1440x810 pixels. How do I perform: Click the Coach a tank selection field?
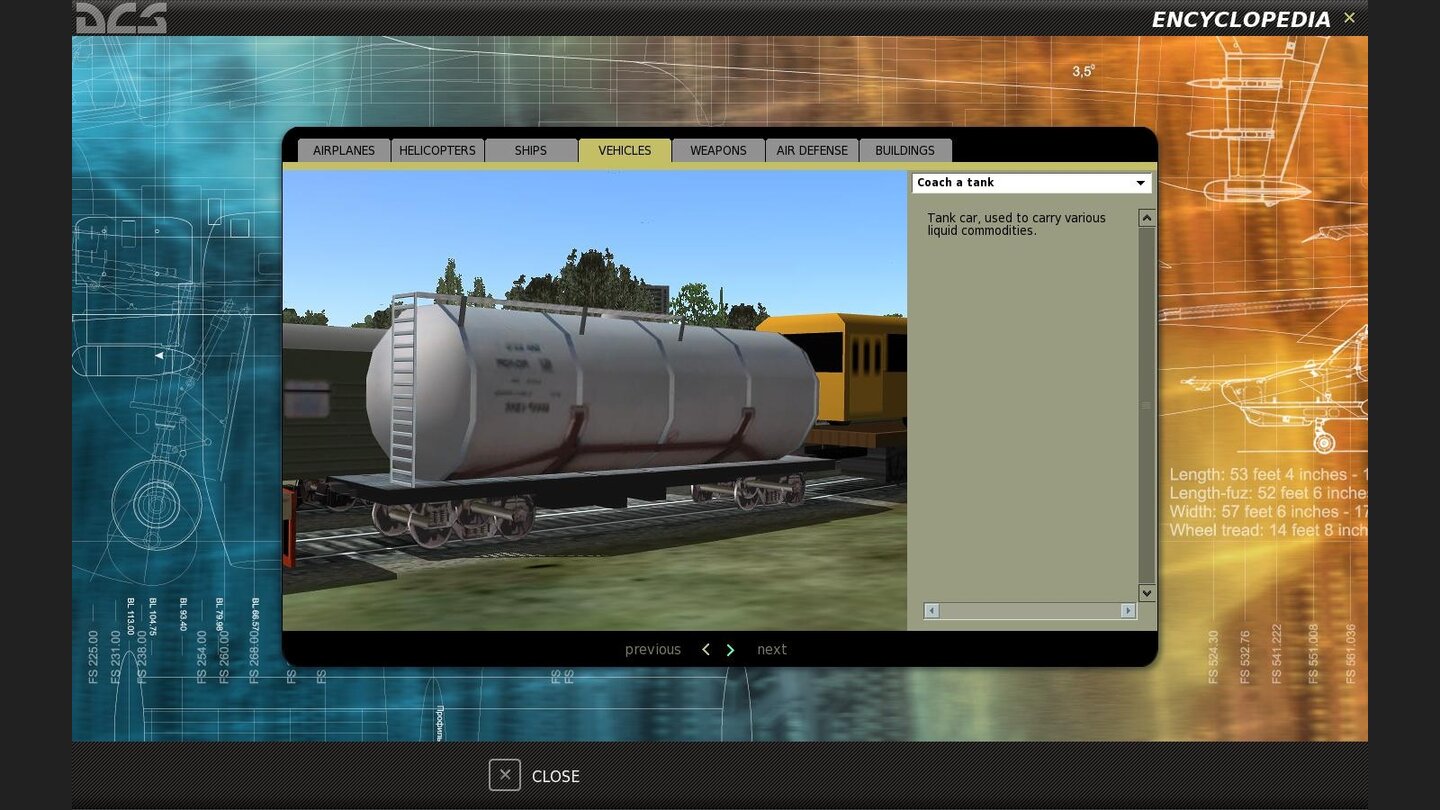pyautogui.click(x=1031, y=183)
